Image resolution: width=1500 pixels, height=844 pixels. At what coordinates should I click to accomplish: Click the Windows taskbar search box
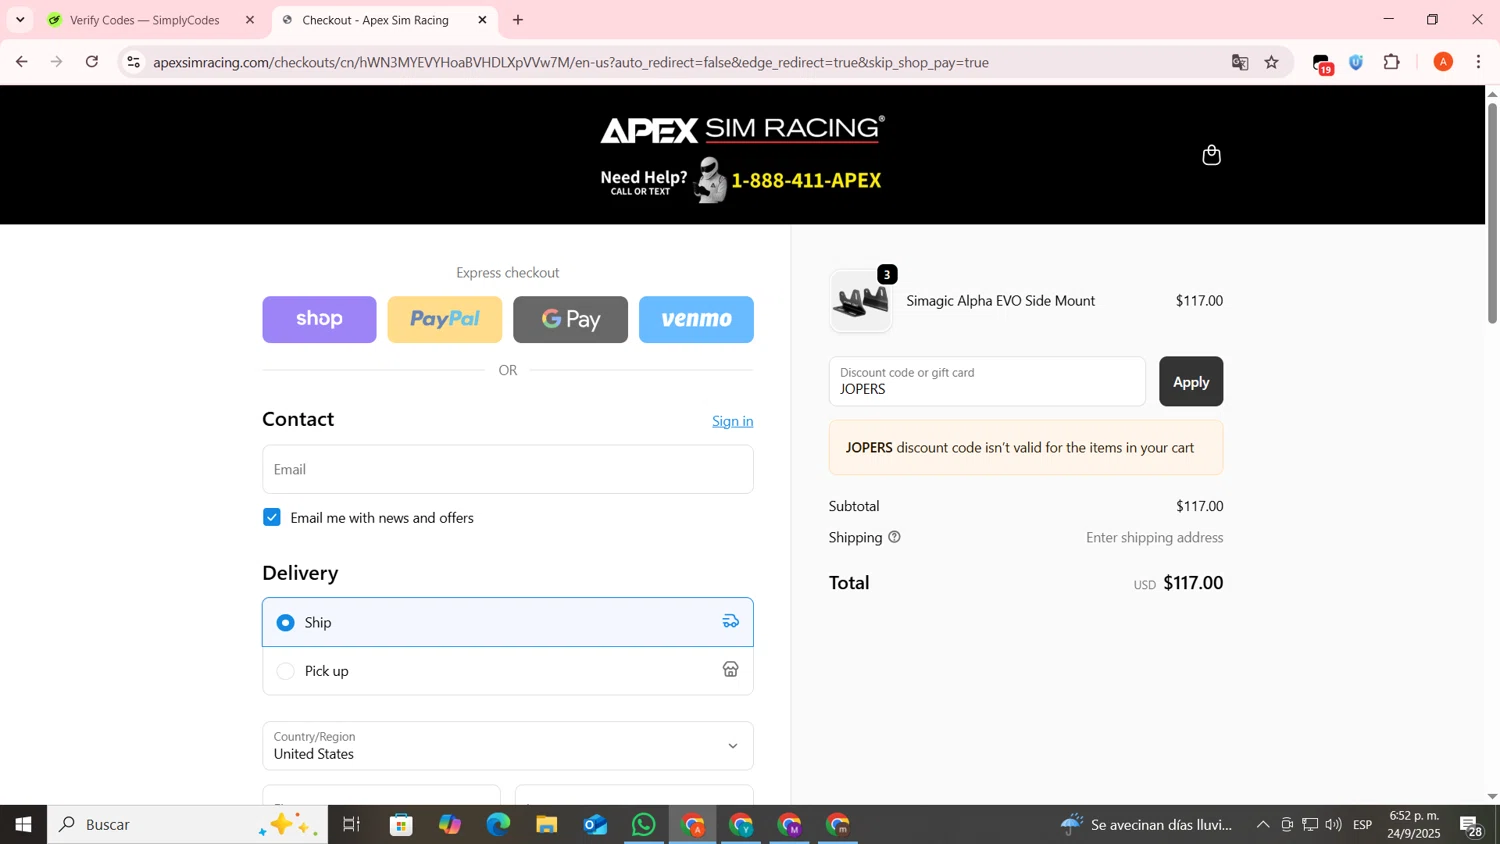(x=187, y=825)
